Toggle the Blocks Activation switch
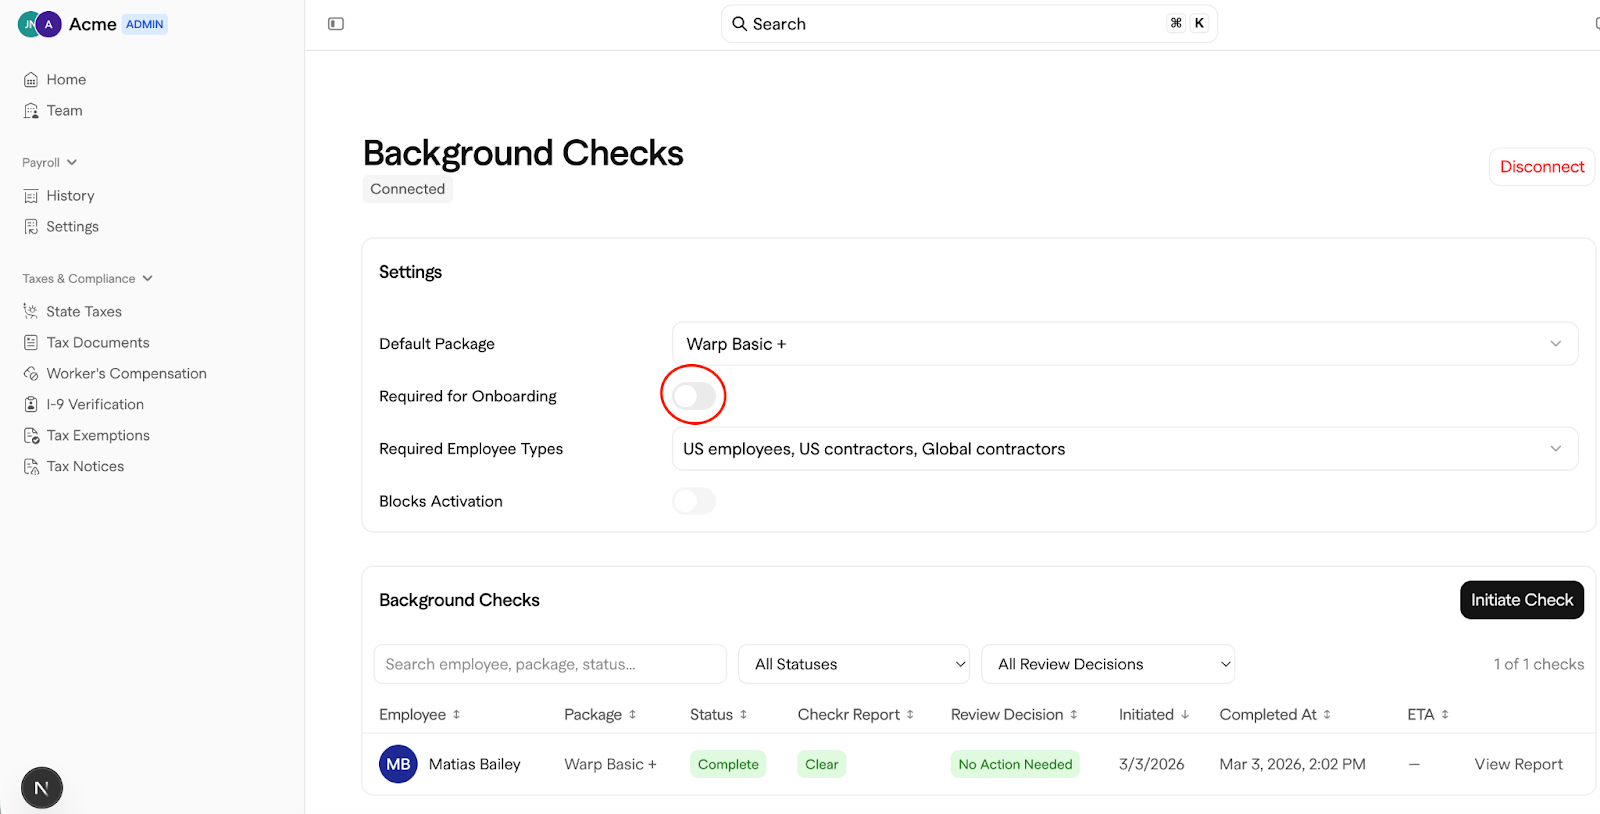 (694, 501)
